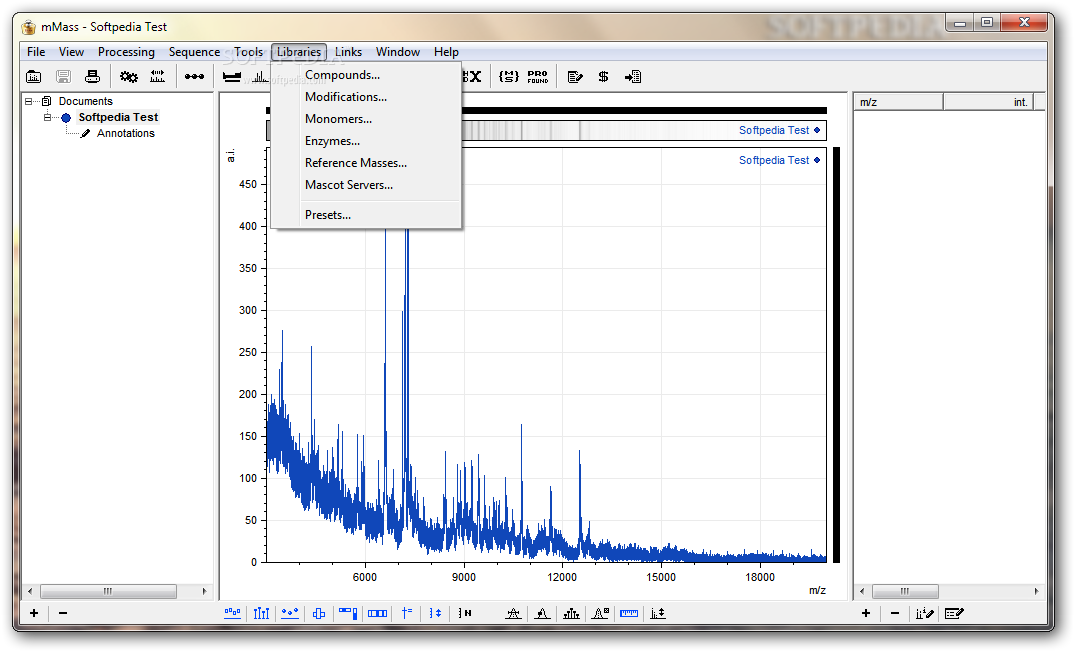Launch the ProFound search tool
This screenshot has width=1075, height=652.
pos(538,77)
